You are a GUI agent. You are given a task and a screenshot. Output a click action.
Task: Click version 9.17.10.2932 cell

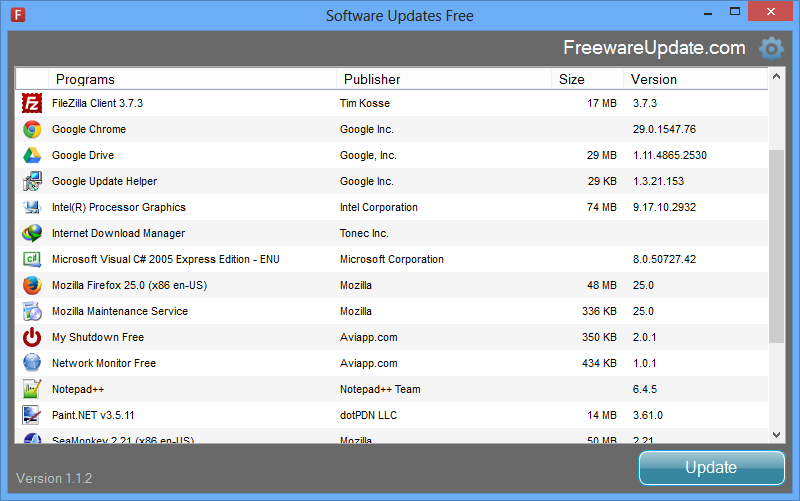[x=664, y=207]
